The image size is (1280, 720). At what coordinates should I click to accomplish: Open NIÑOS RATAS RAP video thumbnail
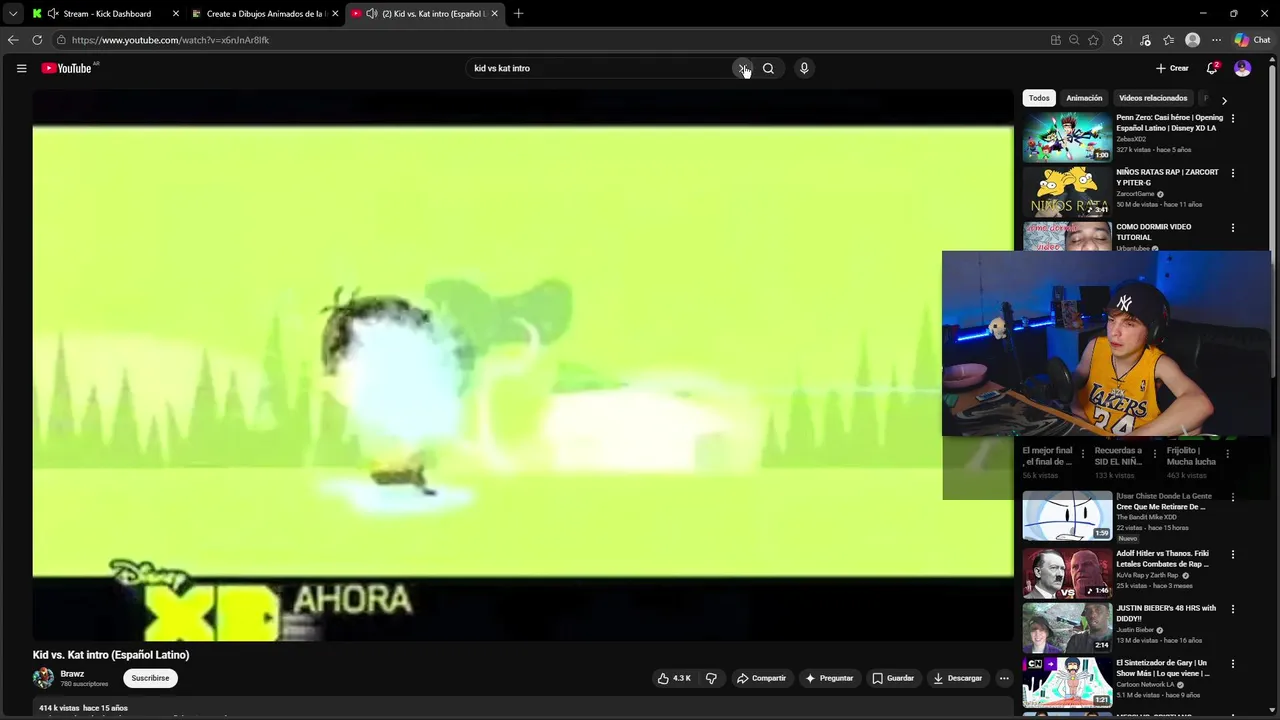coord(1067,191)
